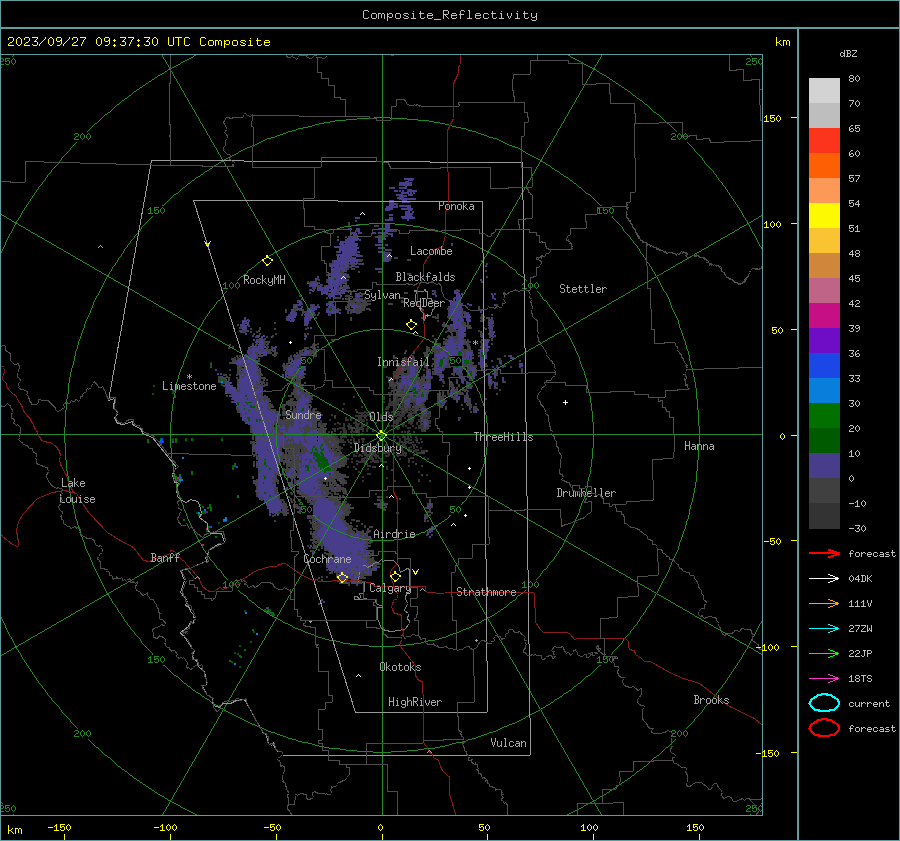
Task: Click the Sylvan label on the map
Action: click(383, 295)
